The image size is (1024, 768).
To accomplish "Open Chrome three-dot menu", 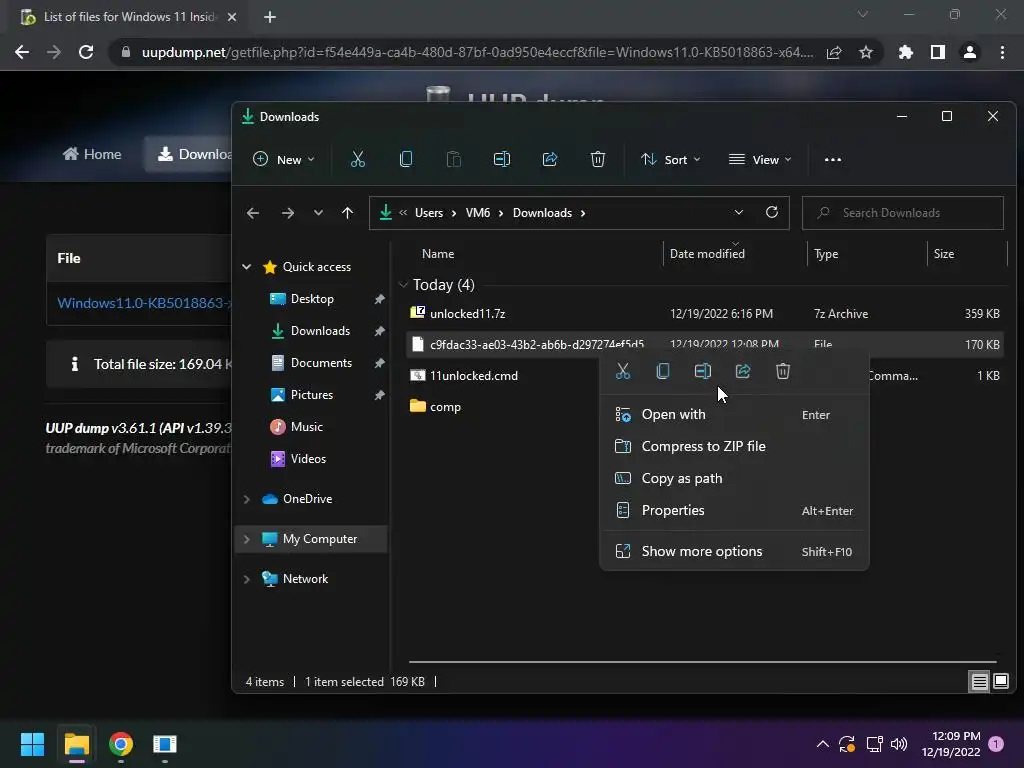I will [x=1002, y=52].
